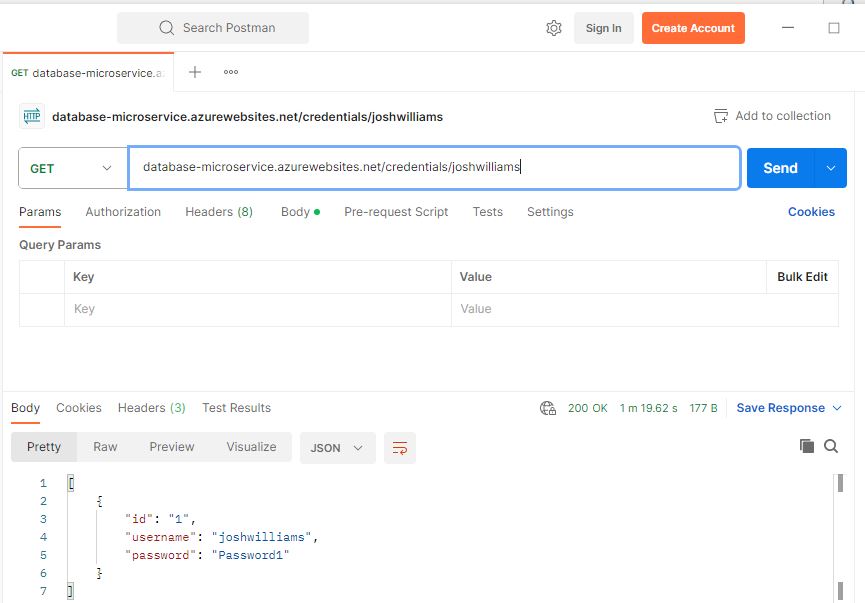Toggle line wrapping in the response viewer
The image size is (865, 603).
[x=400, y=449]
